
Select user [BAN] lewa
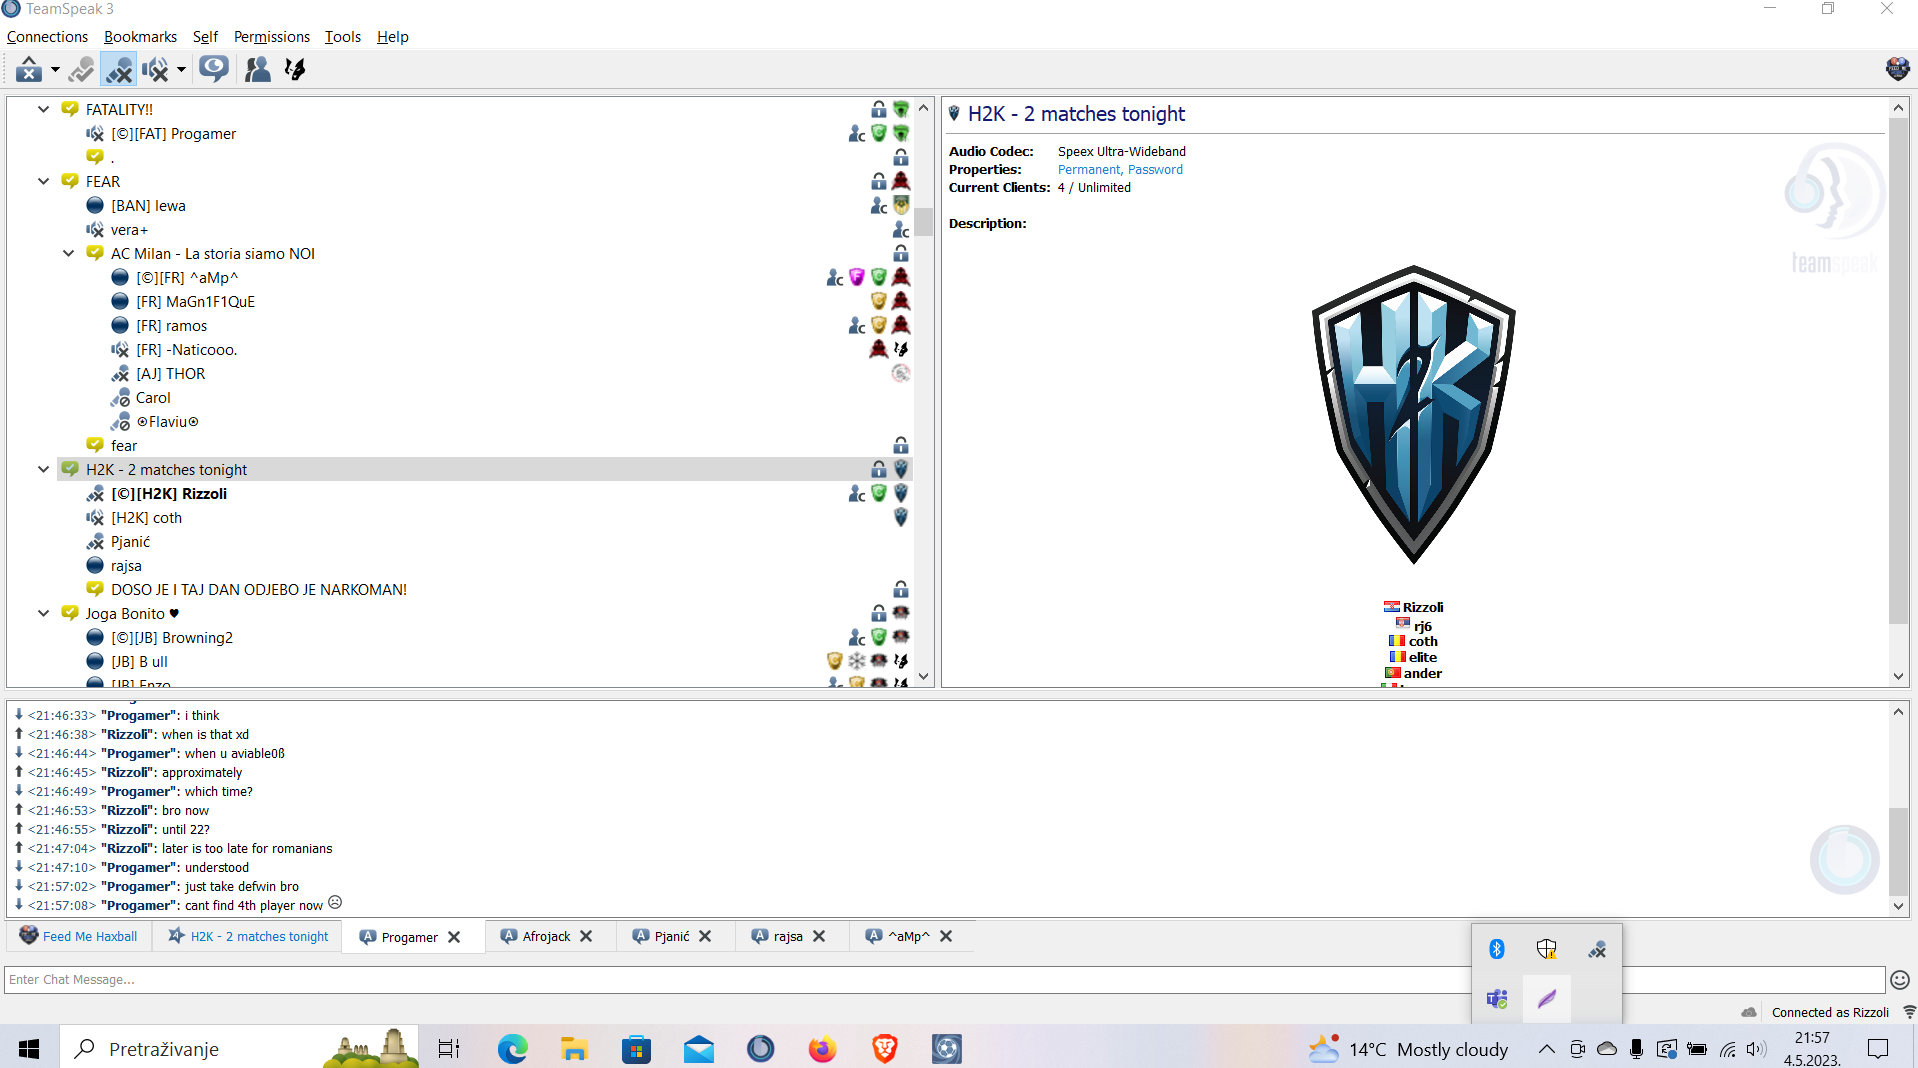pyautogui.click(x=148, y=206)
